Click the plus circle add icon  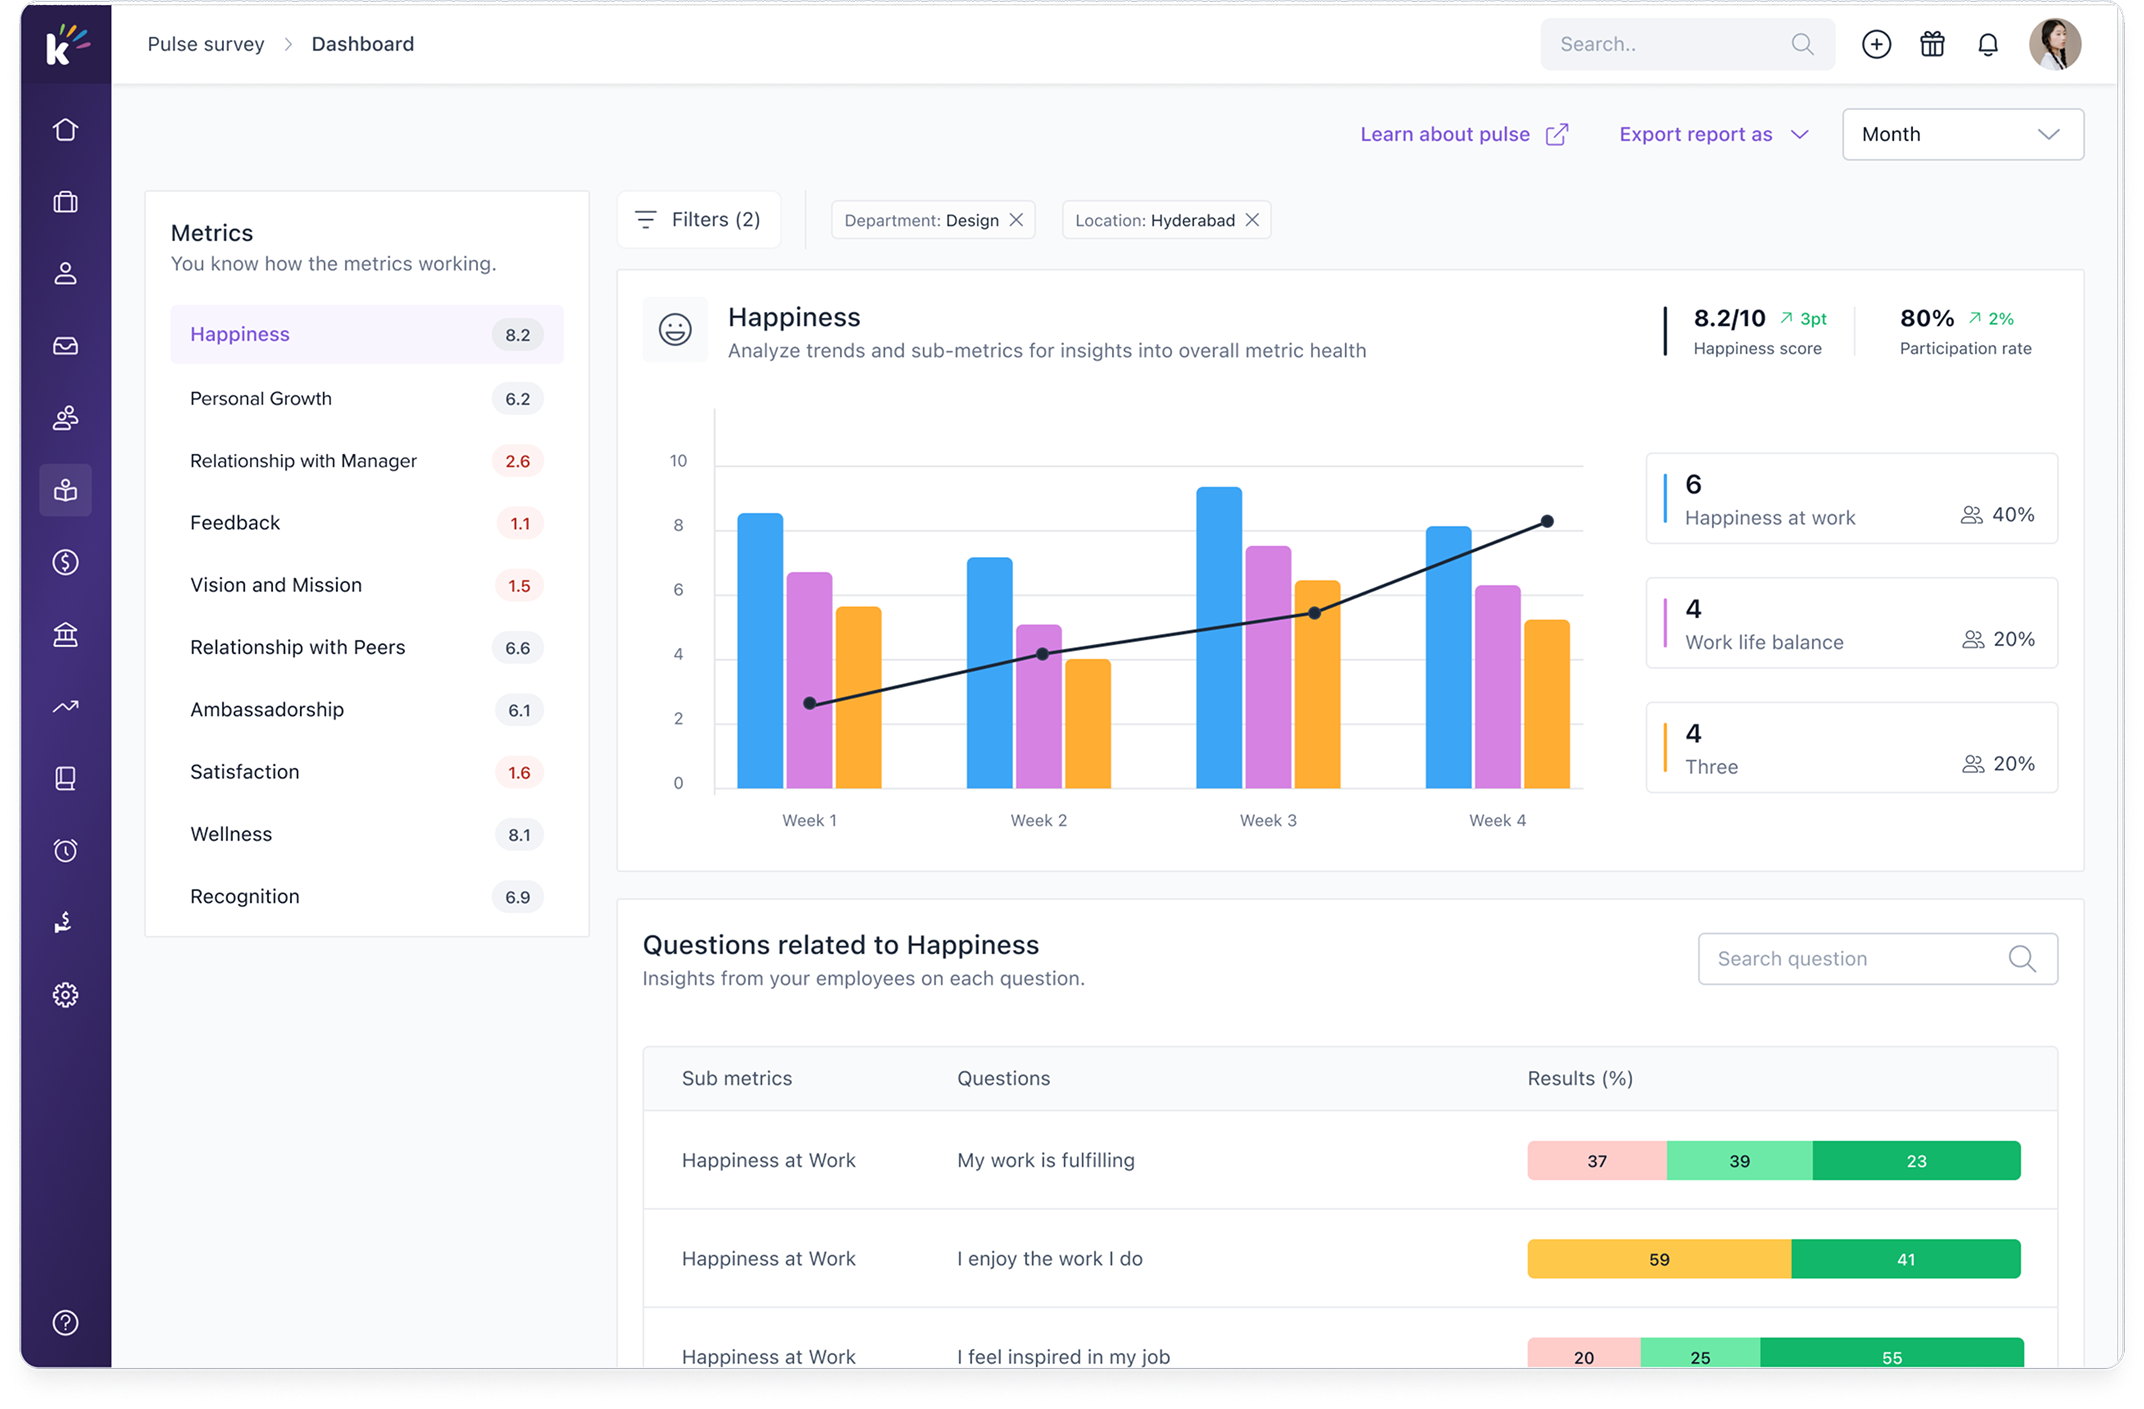click(1876, 44)
